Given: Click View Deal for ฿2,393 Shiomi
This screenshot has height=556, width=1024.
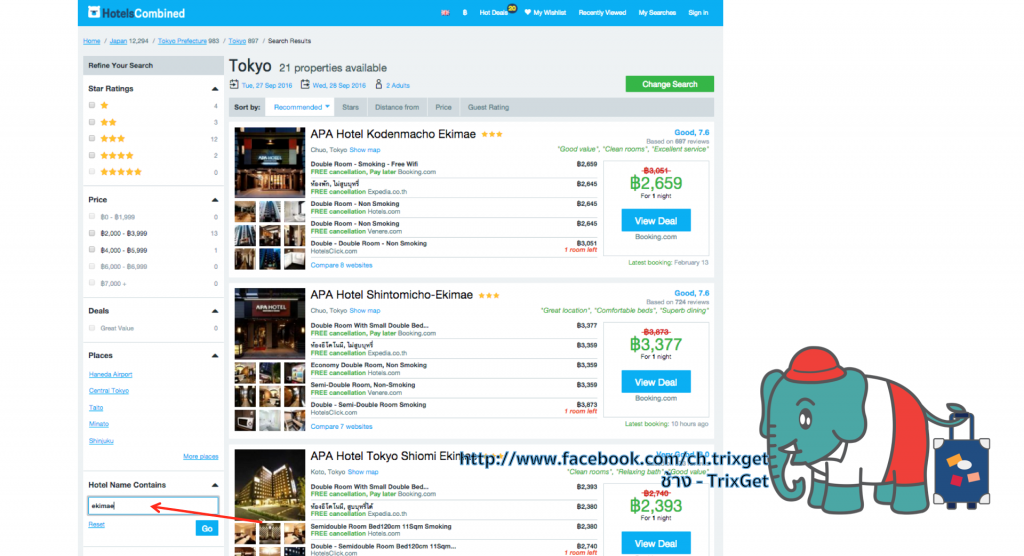Looking at the screenshot, I should (656, 544).
